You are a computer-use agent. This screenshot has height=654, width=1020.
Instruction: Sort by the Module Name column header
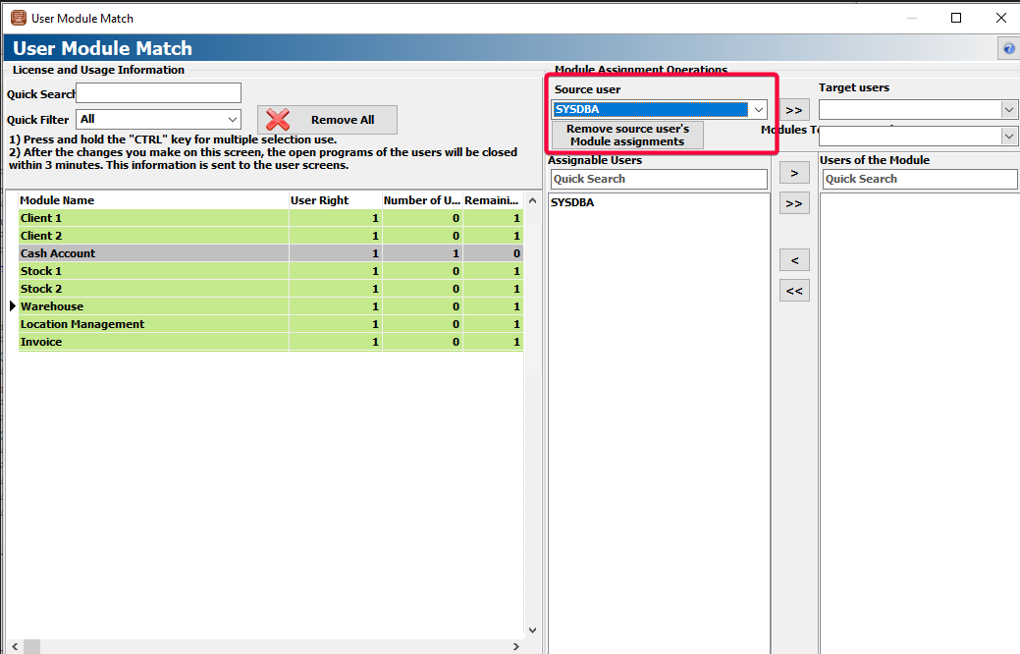[150, 200]
